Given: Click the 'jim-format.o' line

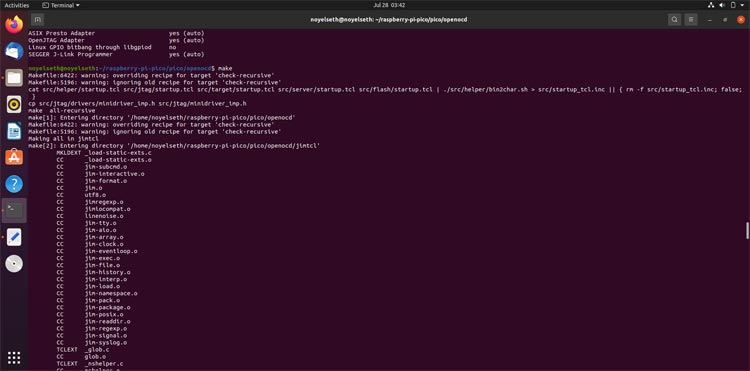Looking at the screenshot, I should coord(92,181).
